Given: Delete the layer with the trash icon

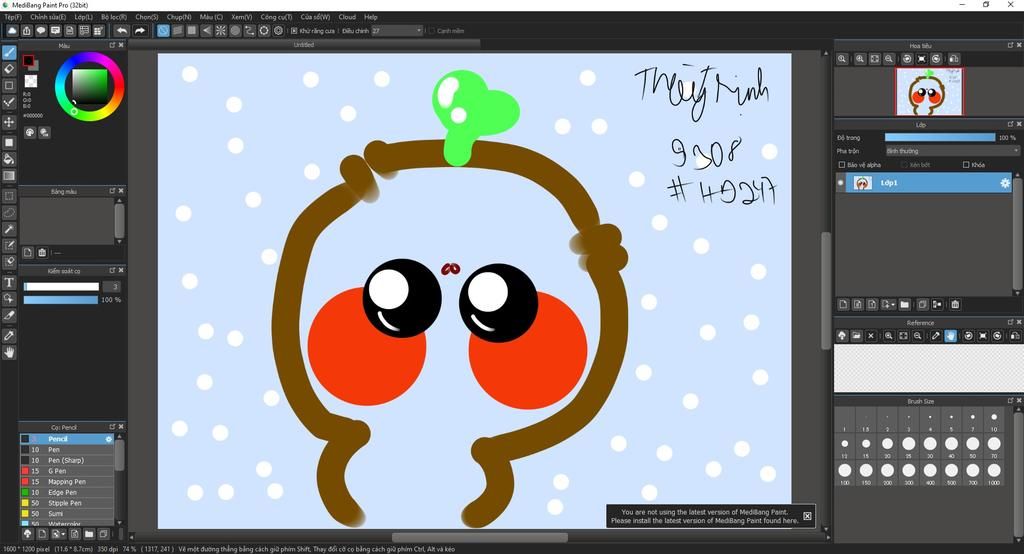Looking at the screenshot, I should click(955, 304).
